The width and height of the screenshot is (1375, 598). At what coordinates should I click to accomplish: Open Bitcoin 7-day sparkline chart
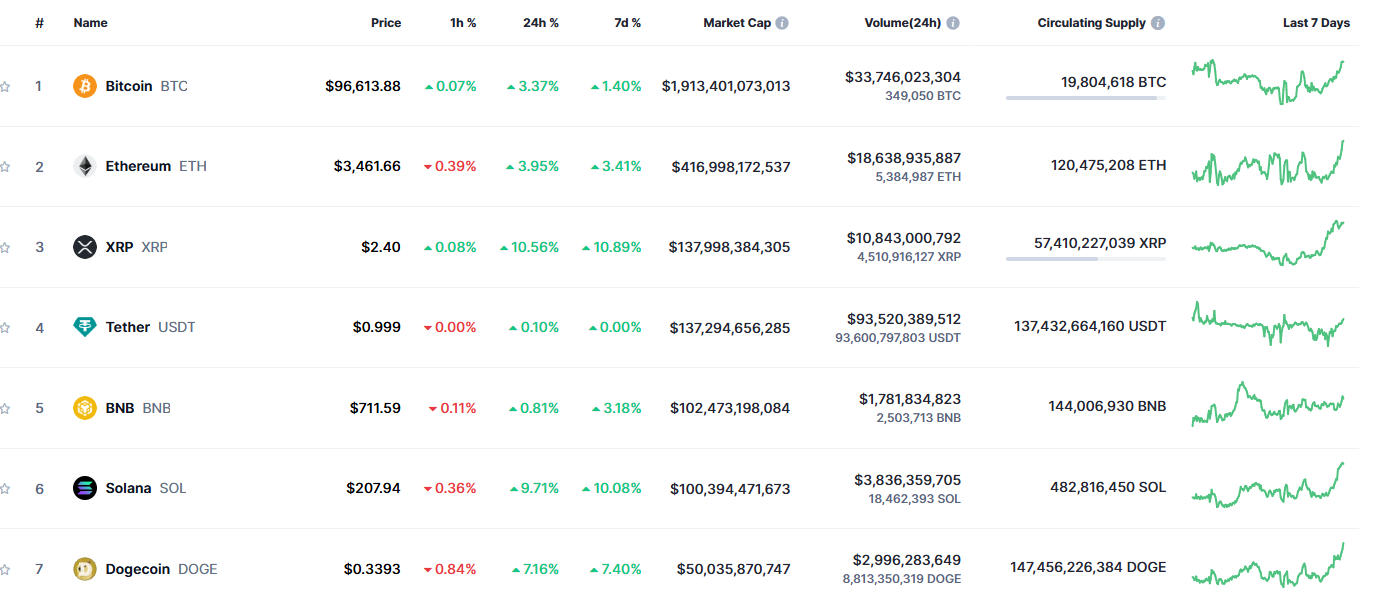[1268, 82]
